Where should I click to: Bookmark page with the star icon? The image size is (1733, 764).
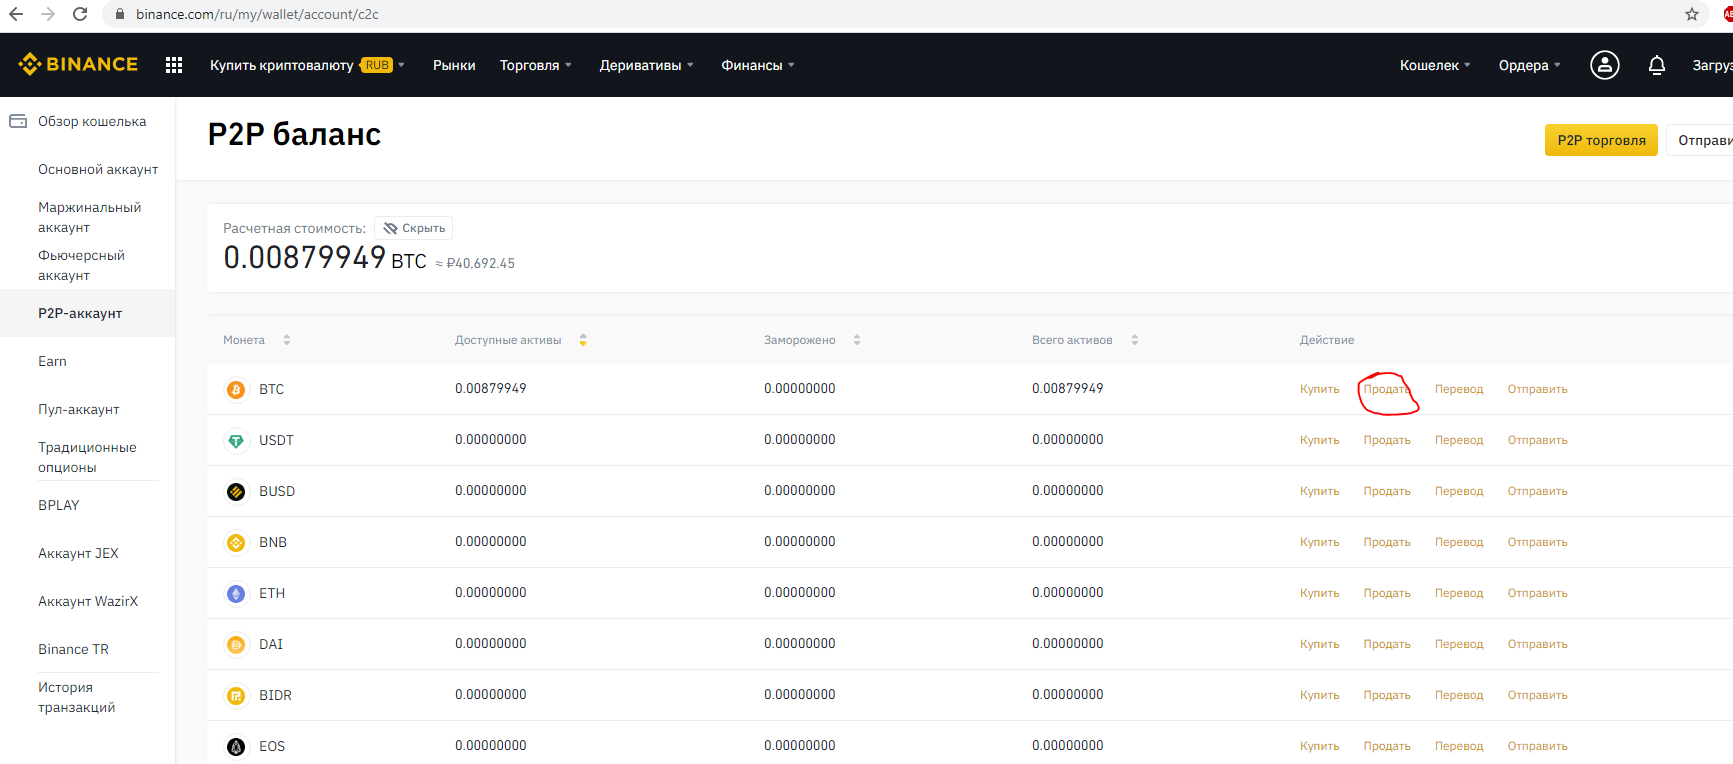pyautogui.click(x=1691, y=14)
